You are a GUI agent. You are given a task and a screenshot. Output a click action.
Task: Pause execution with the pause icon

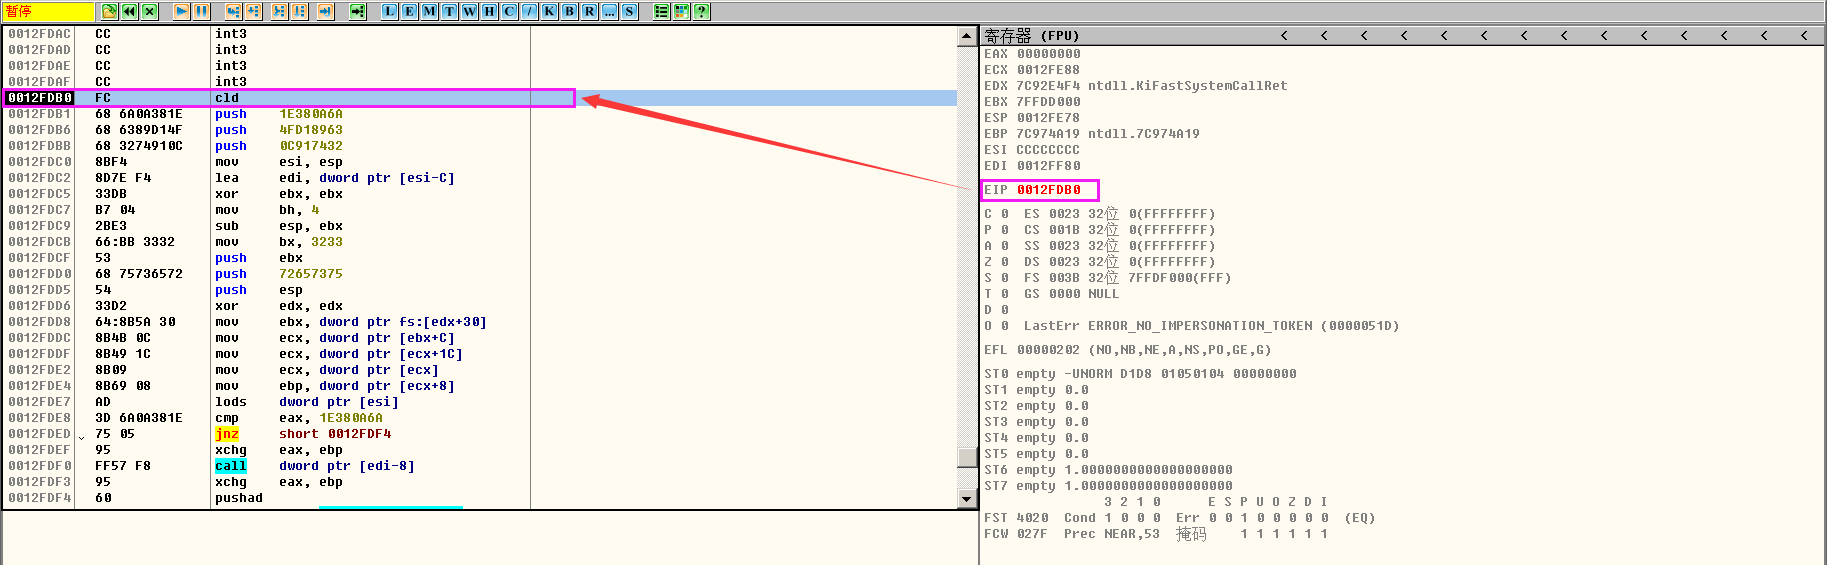coord(201,11)
